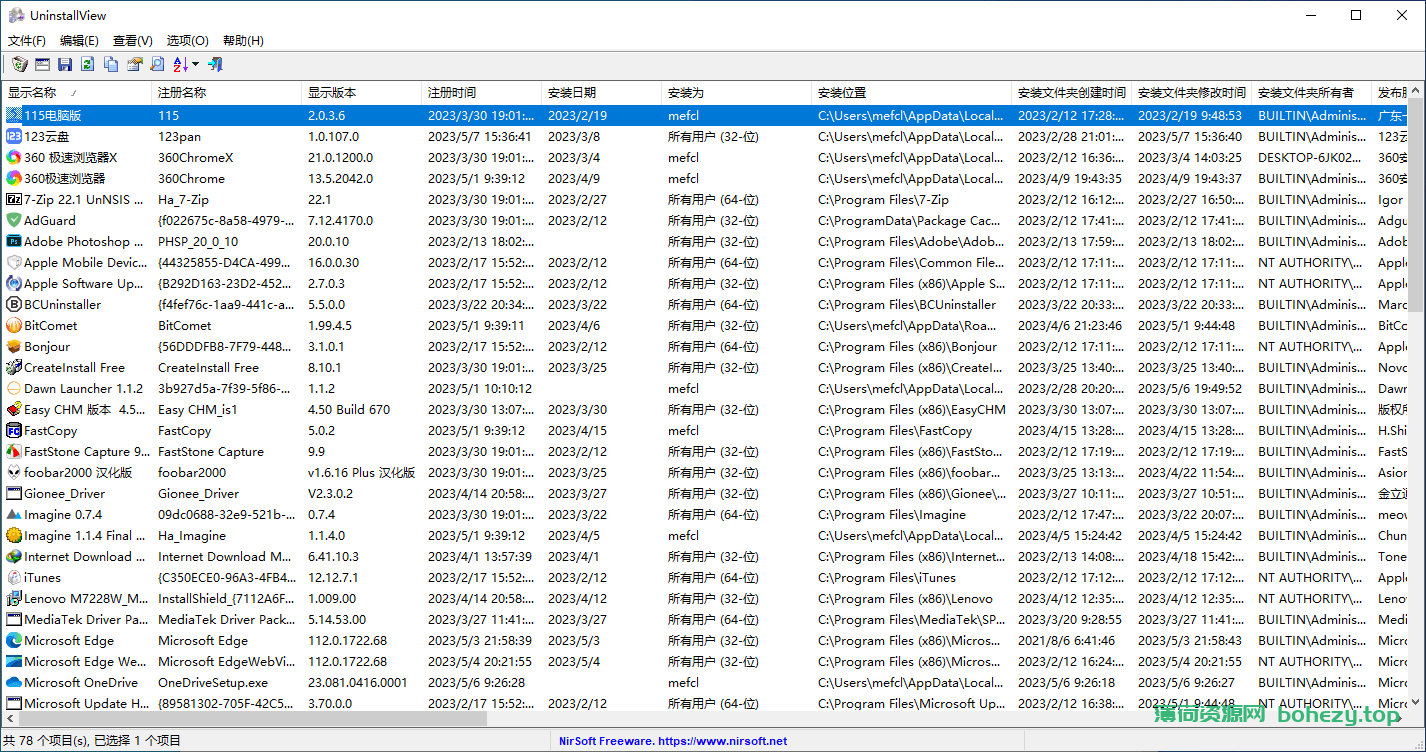Image resolution: width=1426 pixels, height=752 pixels.
Task: Select the Gionee_Driver display name
Action: point(65,493)
